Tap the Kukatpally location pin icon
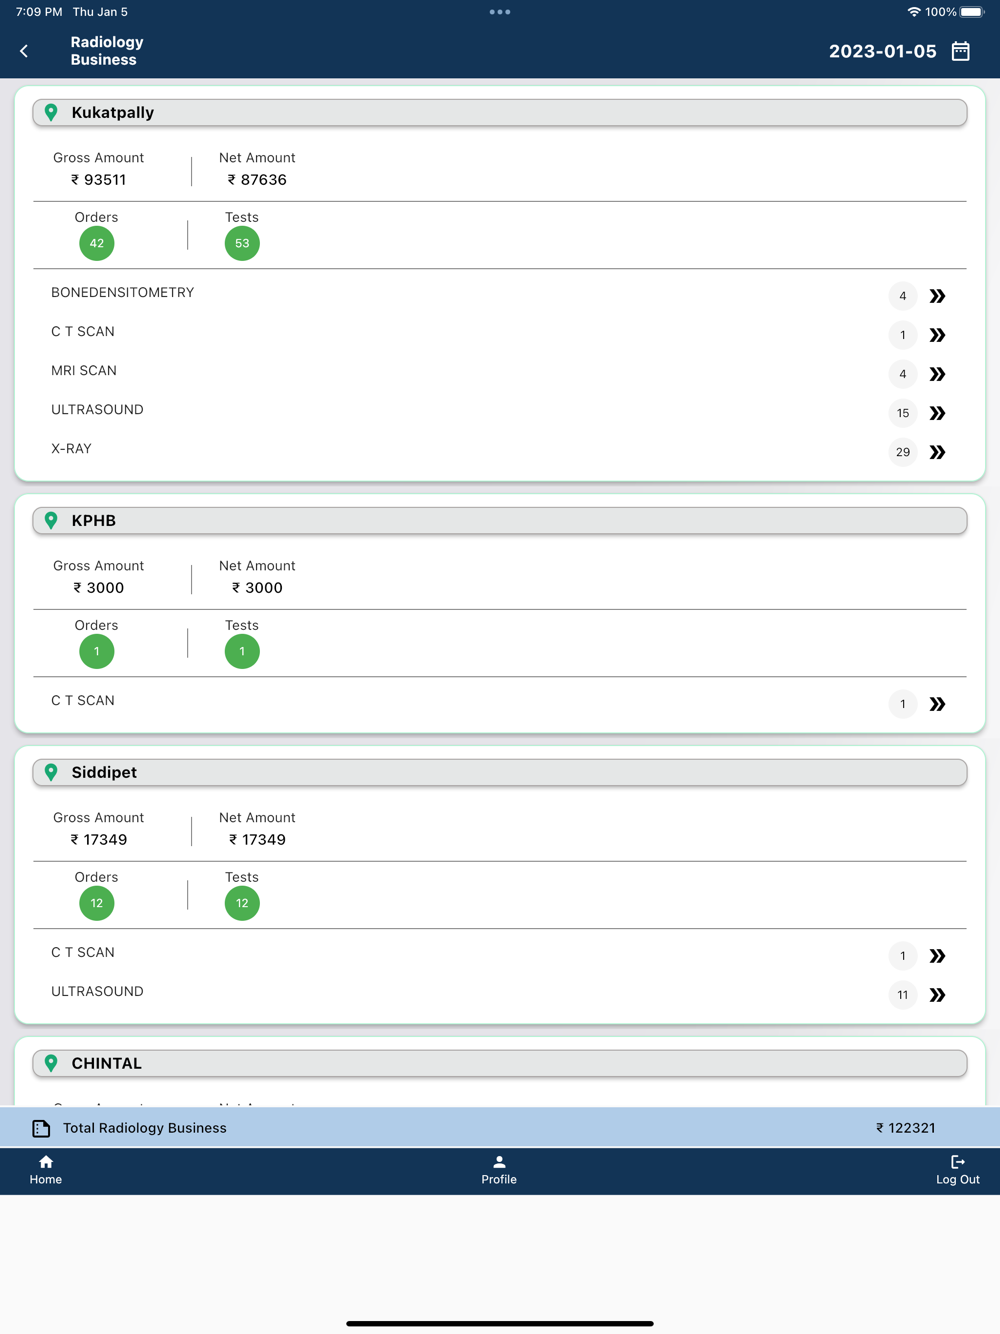 point(51,113)
